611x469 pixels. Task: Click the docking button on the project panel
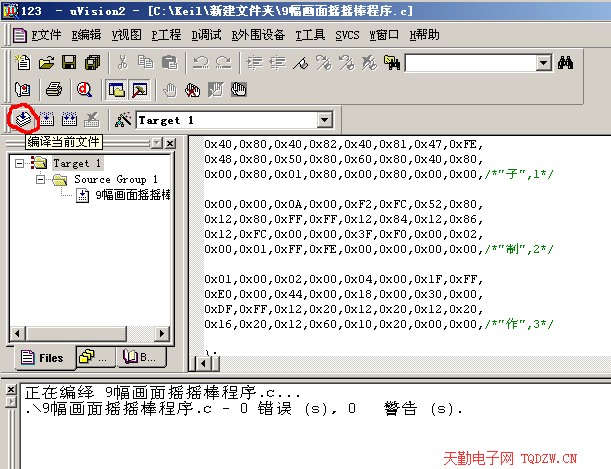click(x=157, y=144)
